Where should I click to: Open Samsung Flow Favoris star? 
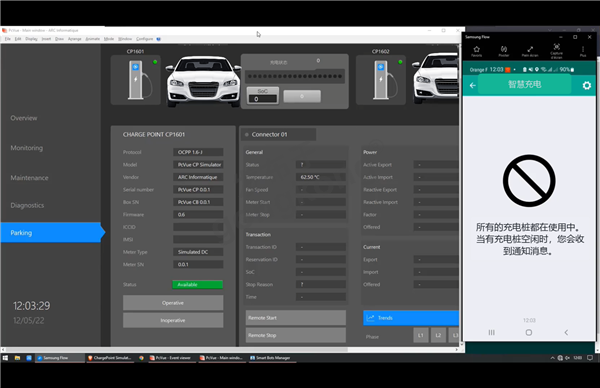(x=476, y=51)
